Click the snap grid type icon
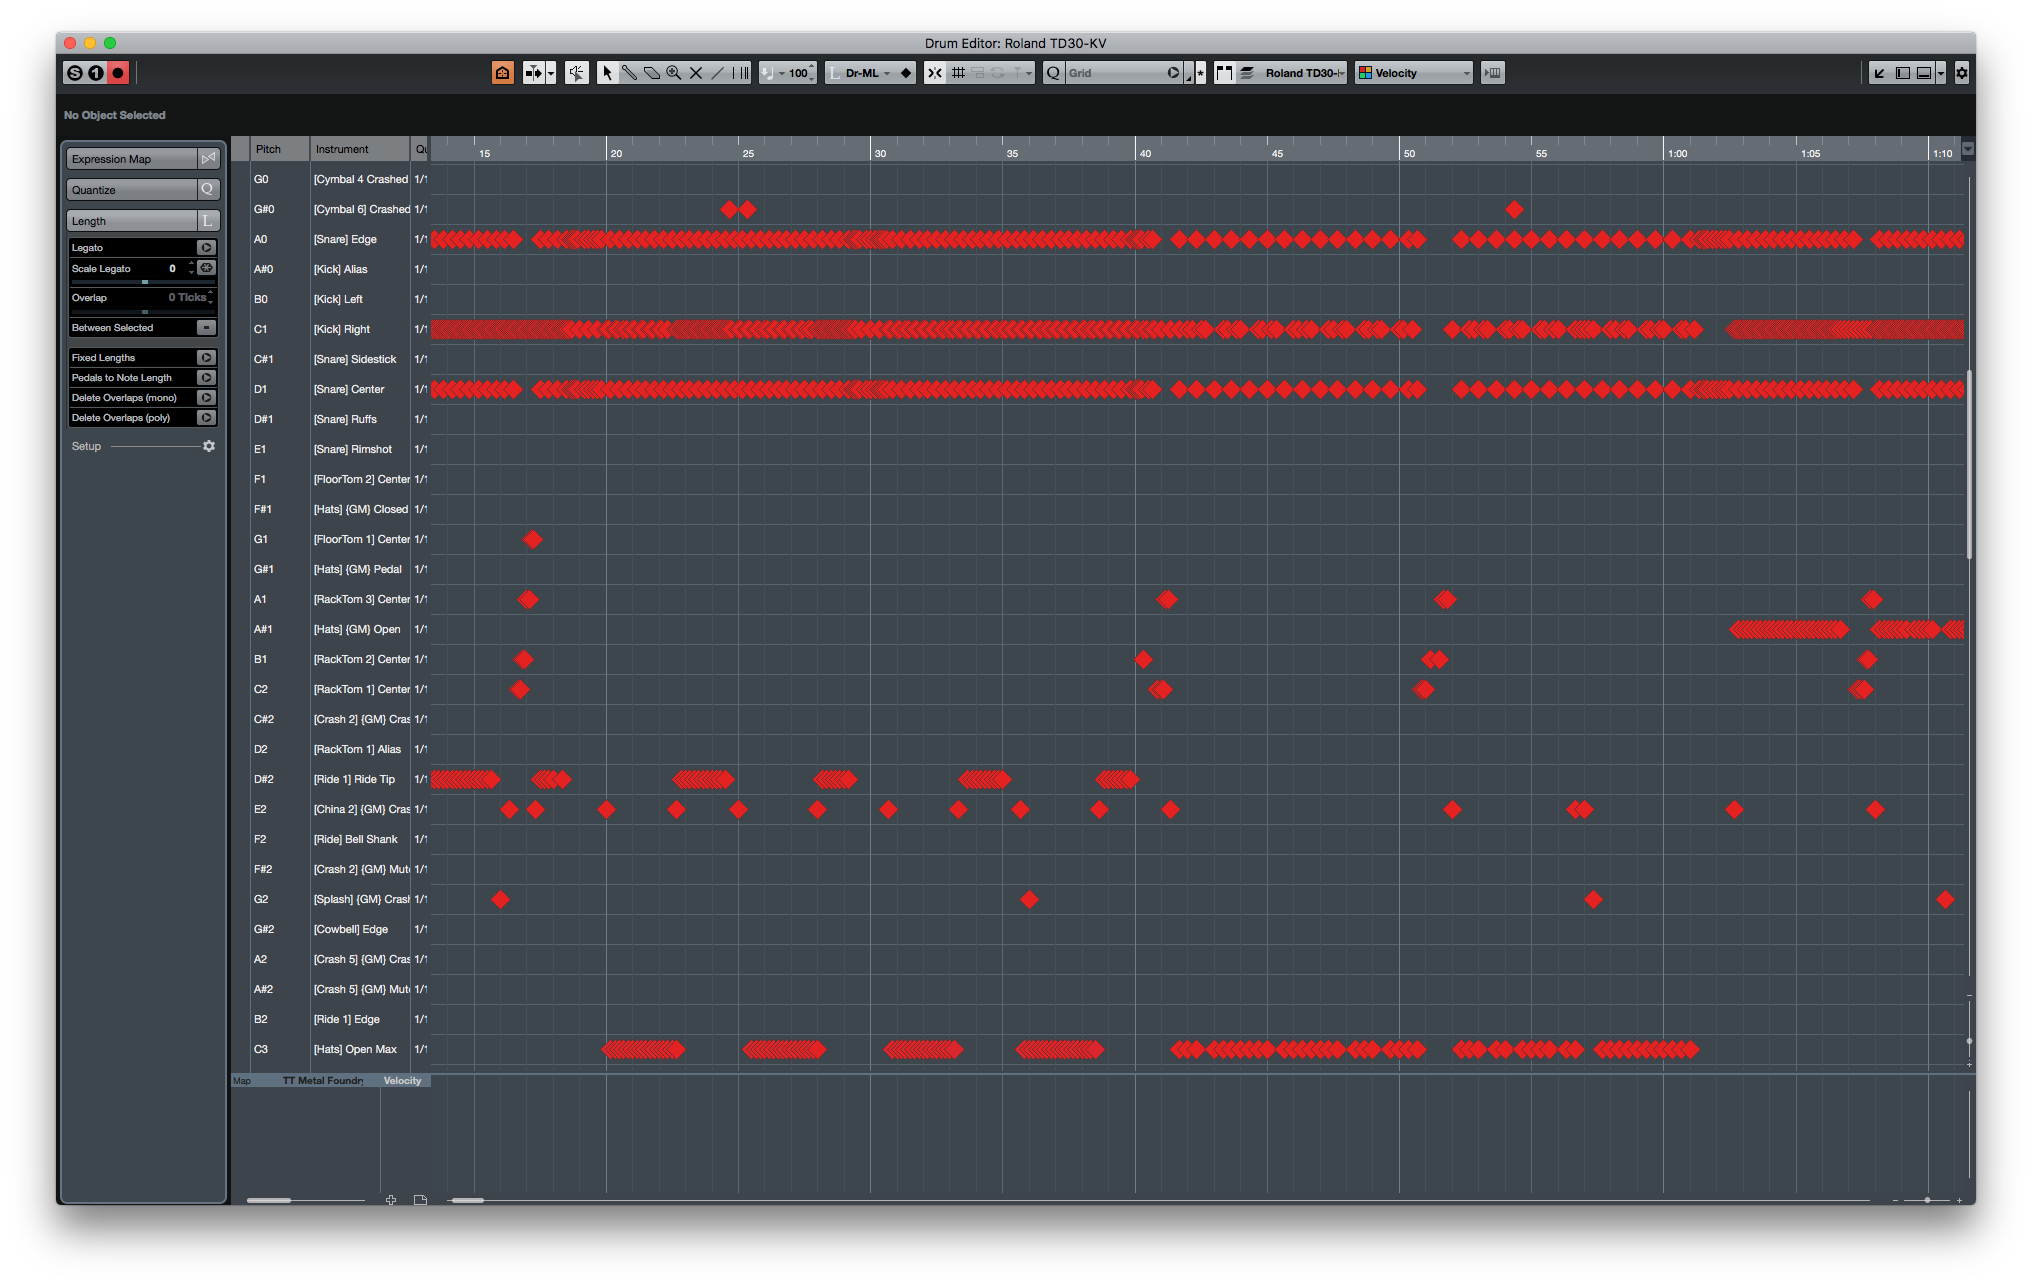Screen dimensions: 2032x1285 [958, 73]
